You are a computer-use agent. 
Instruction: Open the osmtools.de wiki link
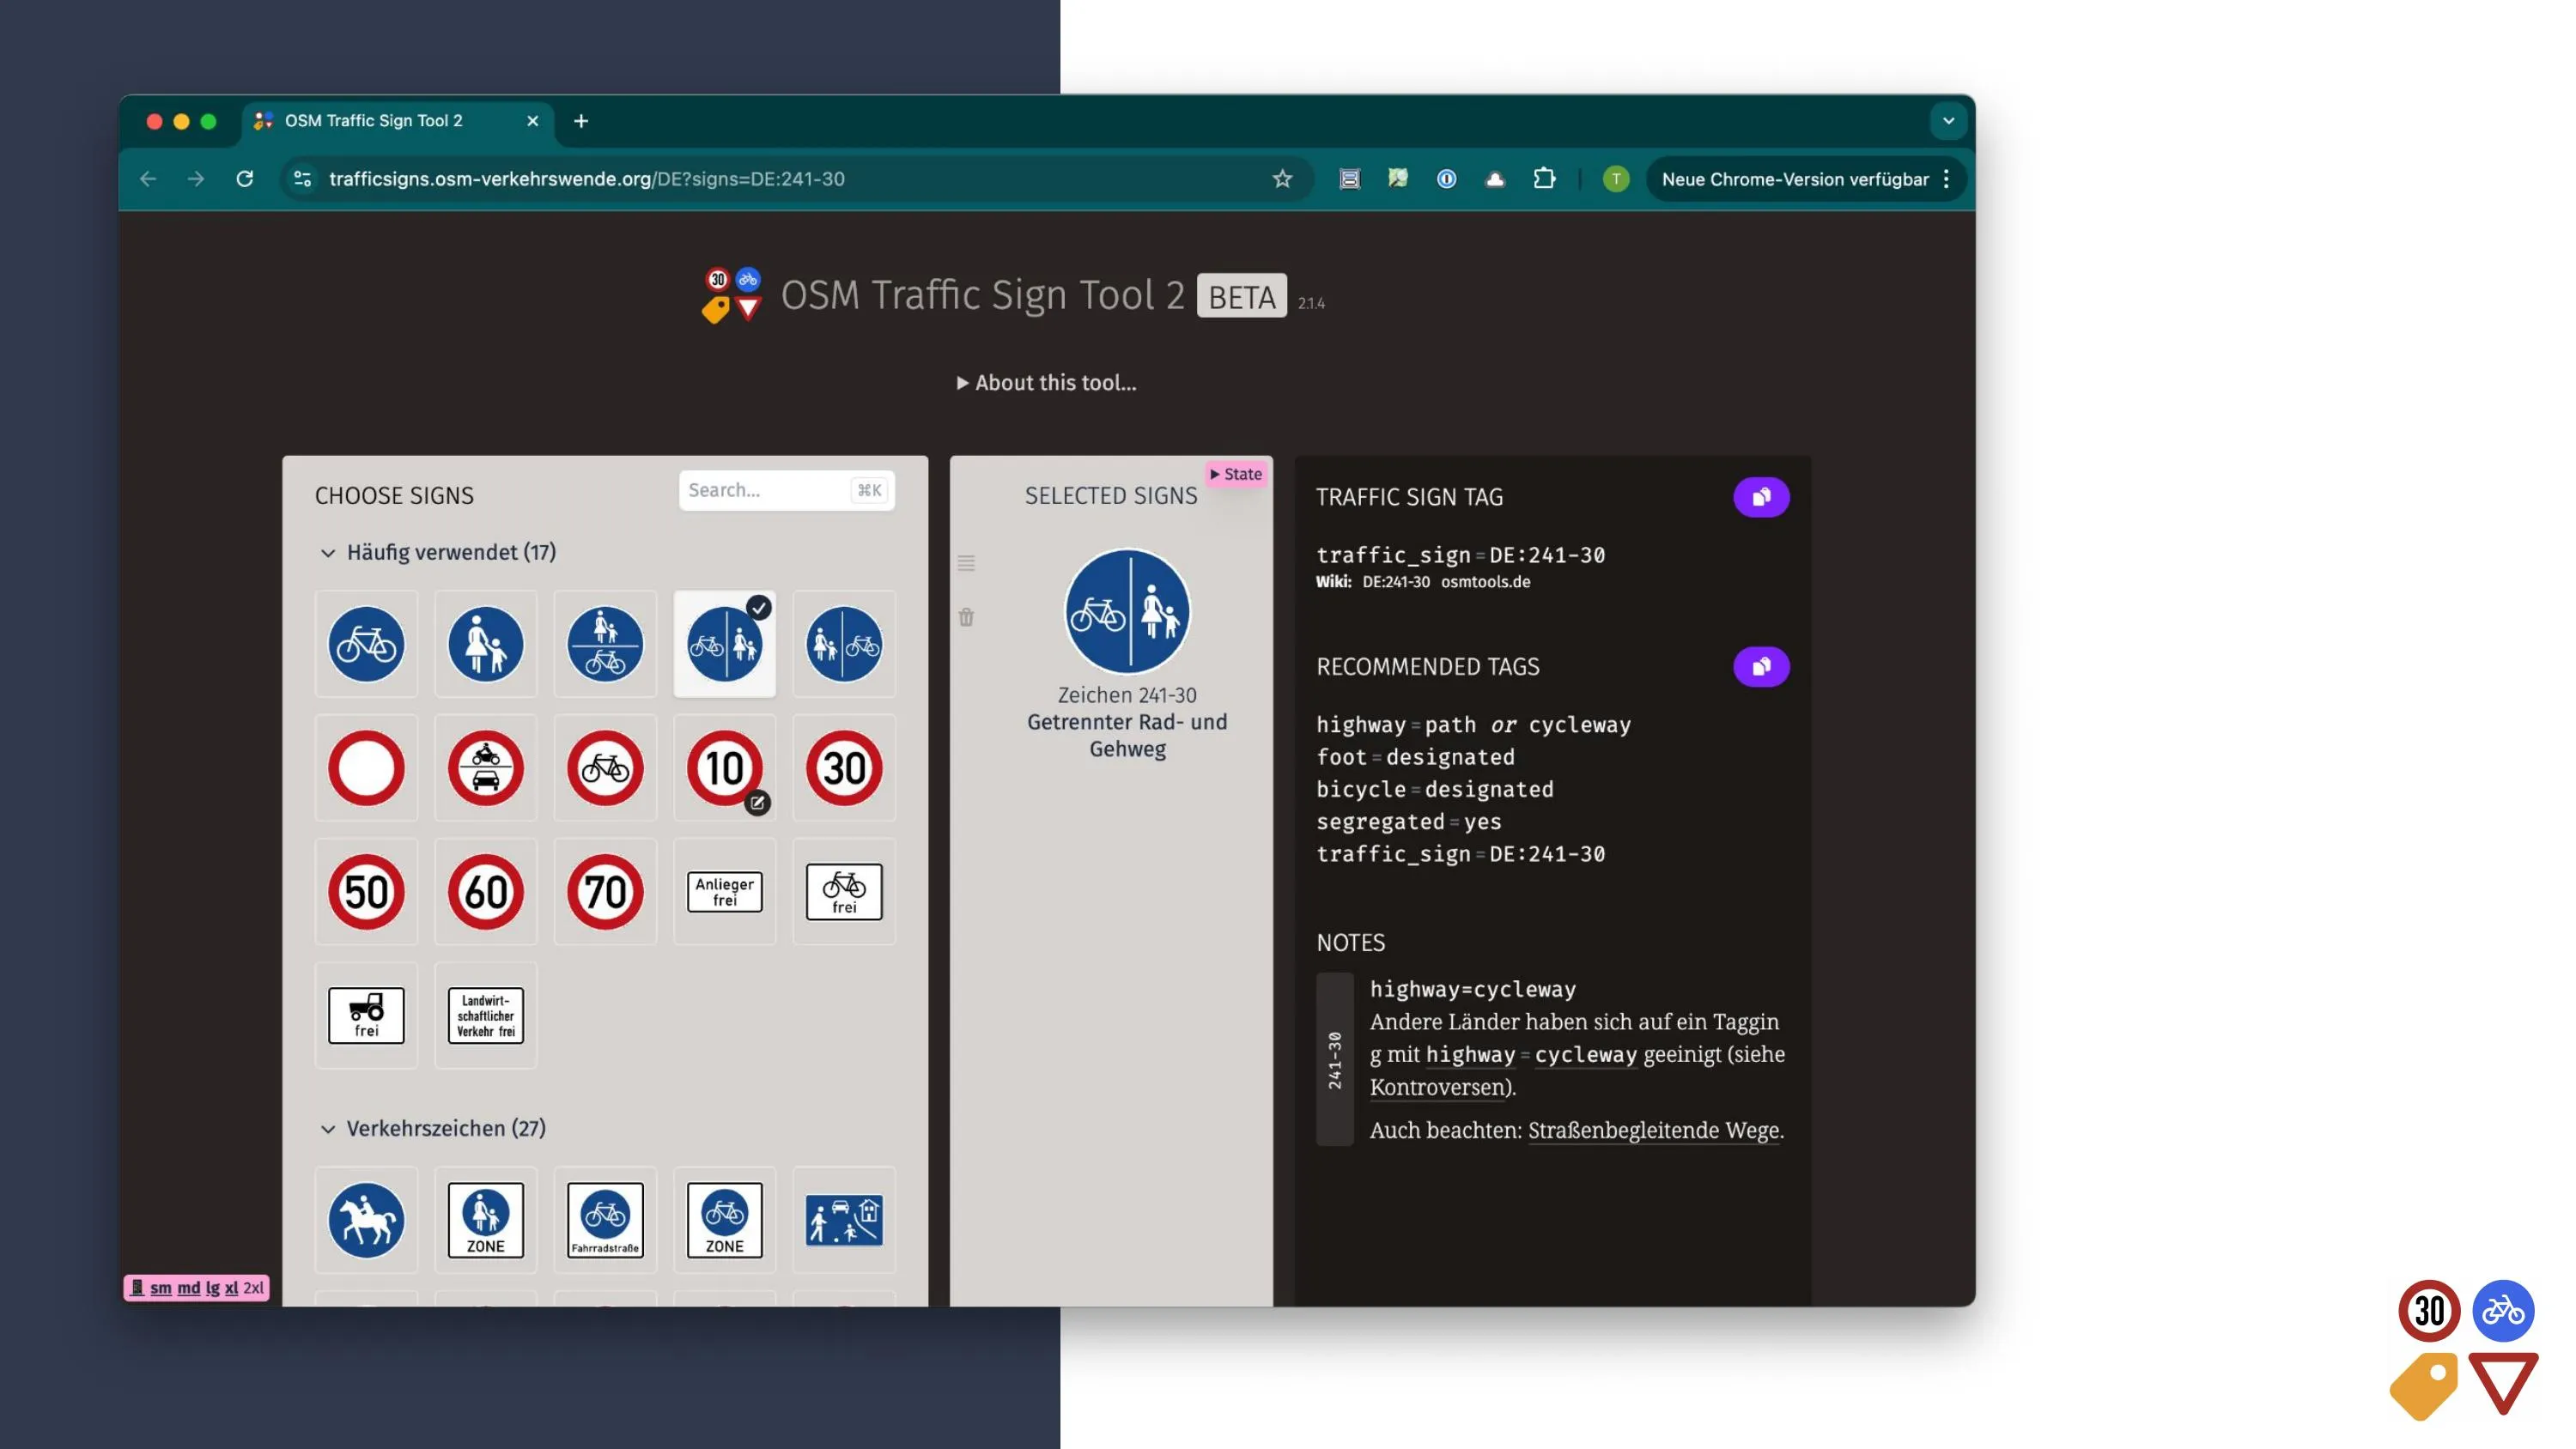pyautogui.click(x=1485, y=582)
